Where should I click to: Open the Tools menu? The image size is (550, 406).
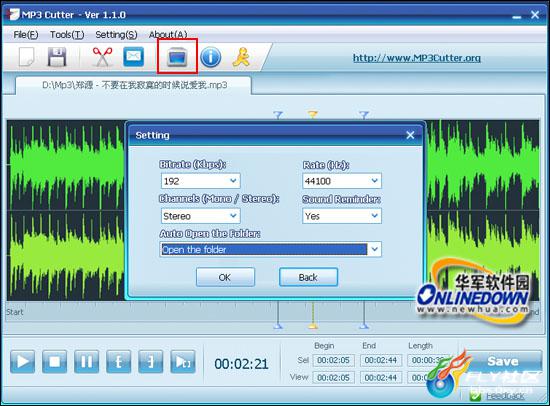pos(67,35)
